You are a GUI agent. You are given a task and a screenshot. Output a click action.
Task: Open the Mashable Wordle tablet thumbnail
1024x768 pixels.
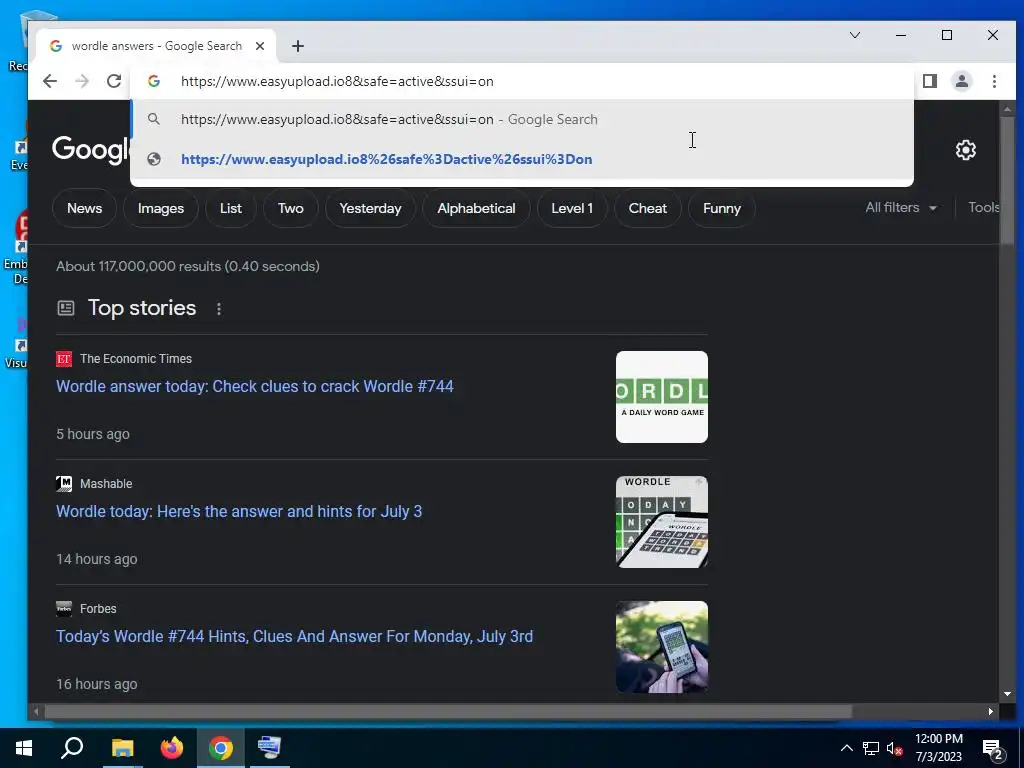[662, 522]
